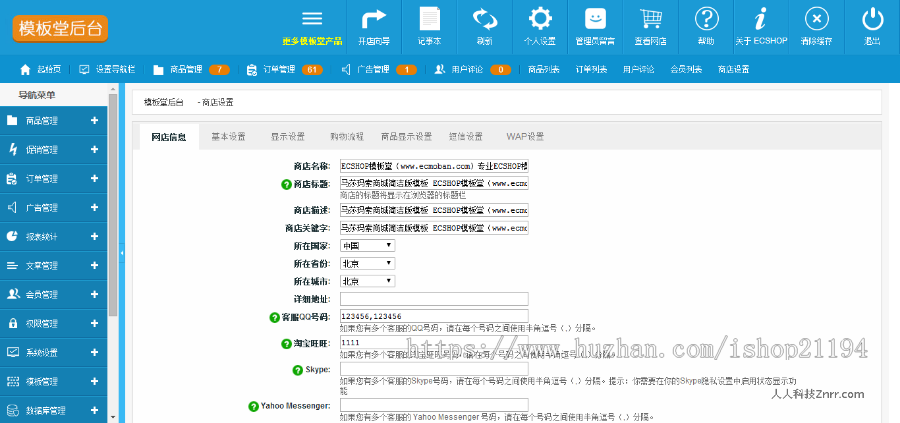Click the help icon beside 淘宝旺旺
Image resolution: width=900 pixels, height=423 pixels.
(x=286, y=343)
